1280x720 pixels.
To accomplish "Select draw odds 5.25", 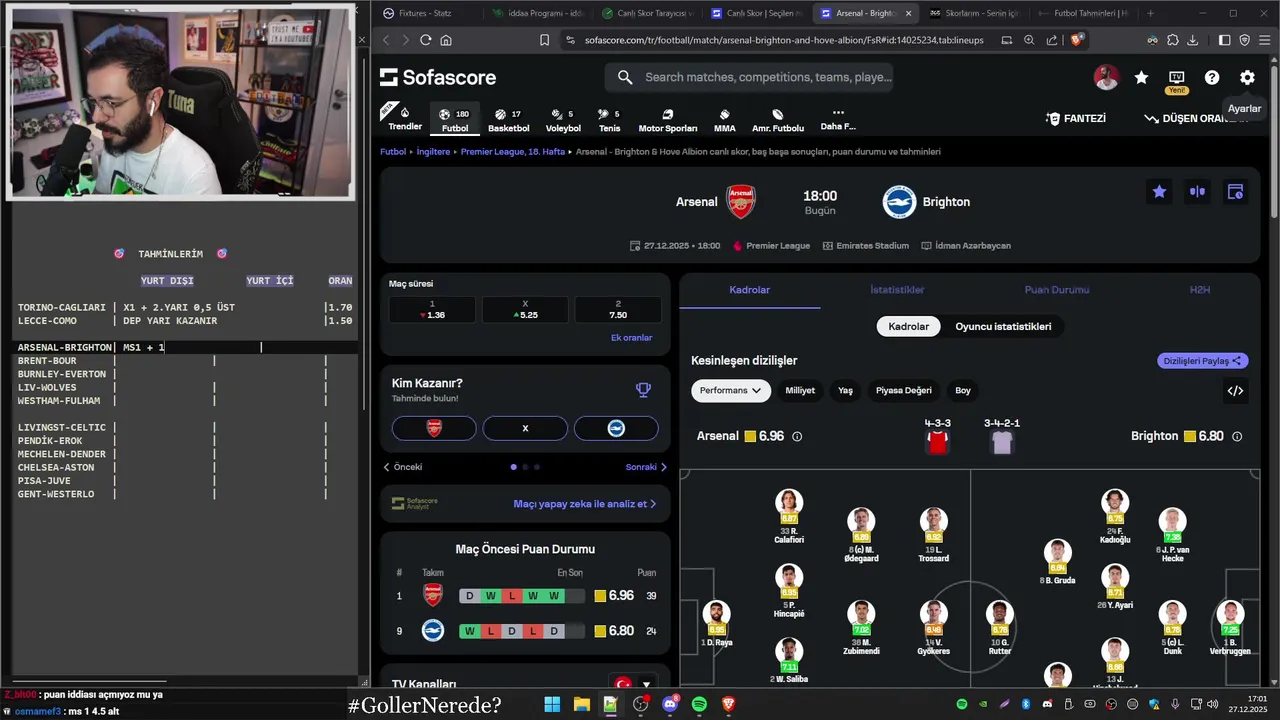I will (x=525, y=309).
